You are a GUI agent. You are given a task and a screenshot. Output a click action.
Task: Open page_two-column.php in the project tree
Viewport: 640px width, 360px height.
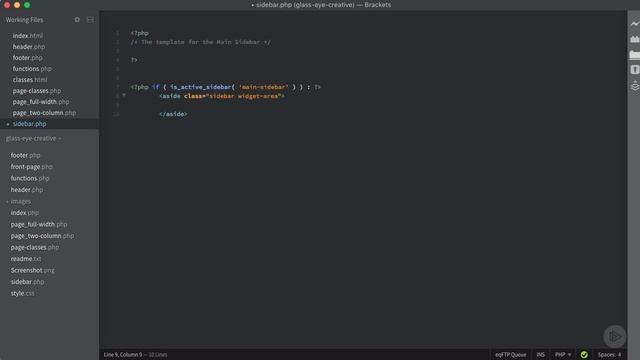click(42, 236)
